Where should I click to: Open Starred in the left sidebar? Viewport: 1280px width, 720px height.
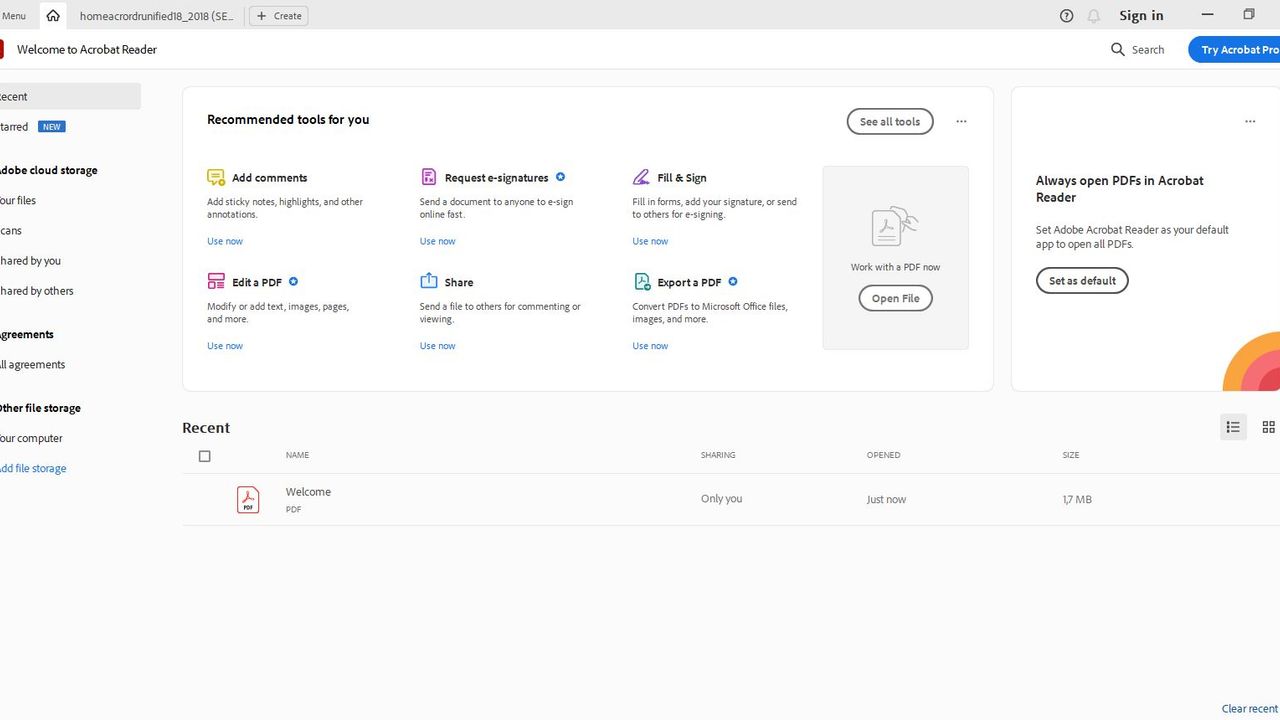tap(14, 127)
